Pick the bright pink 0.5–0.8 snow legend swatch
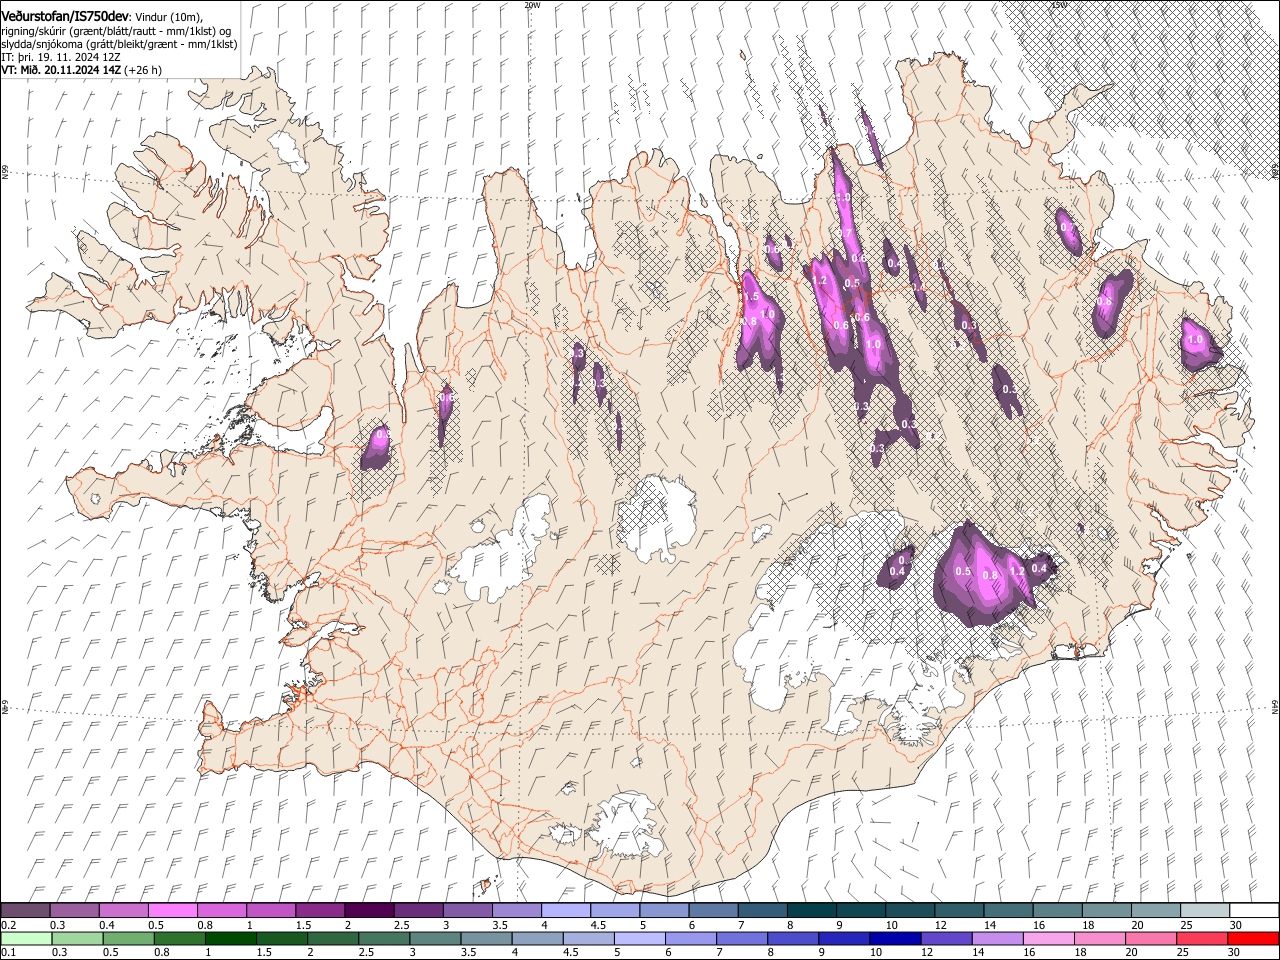This screenshot has height=960, width=1280. [x=173, y=911]
